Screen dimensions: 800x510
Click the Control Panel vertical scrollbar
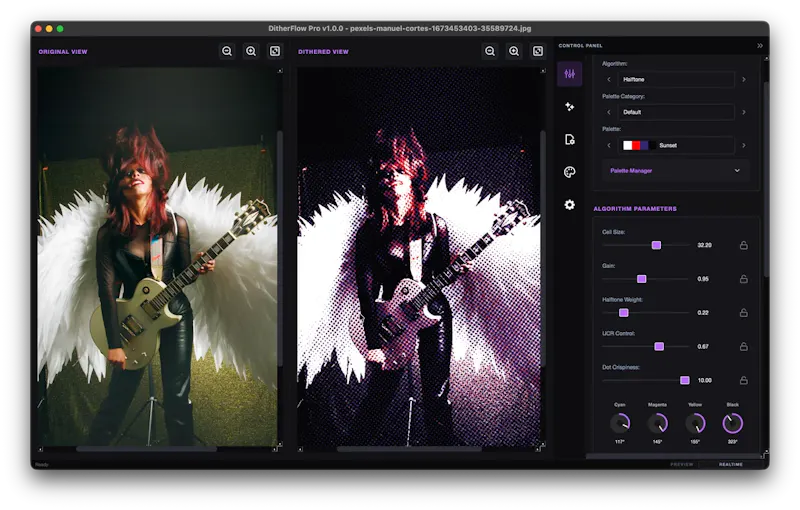point(766,178)
